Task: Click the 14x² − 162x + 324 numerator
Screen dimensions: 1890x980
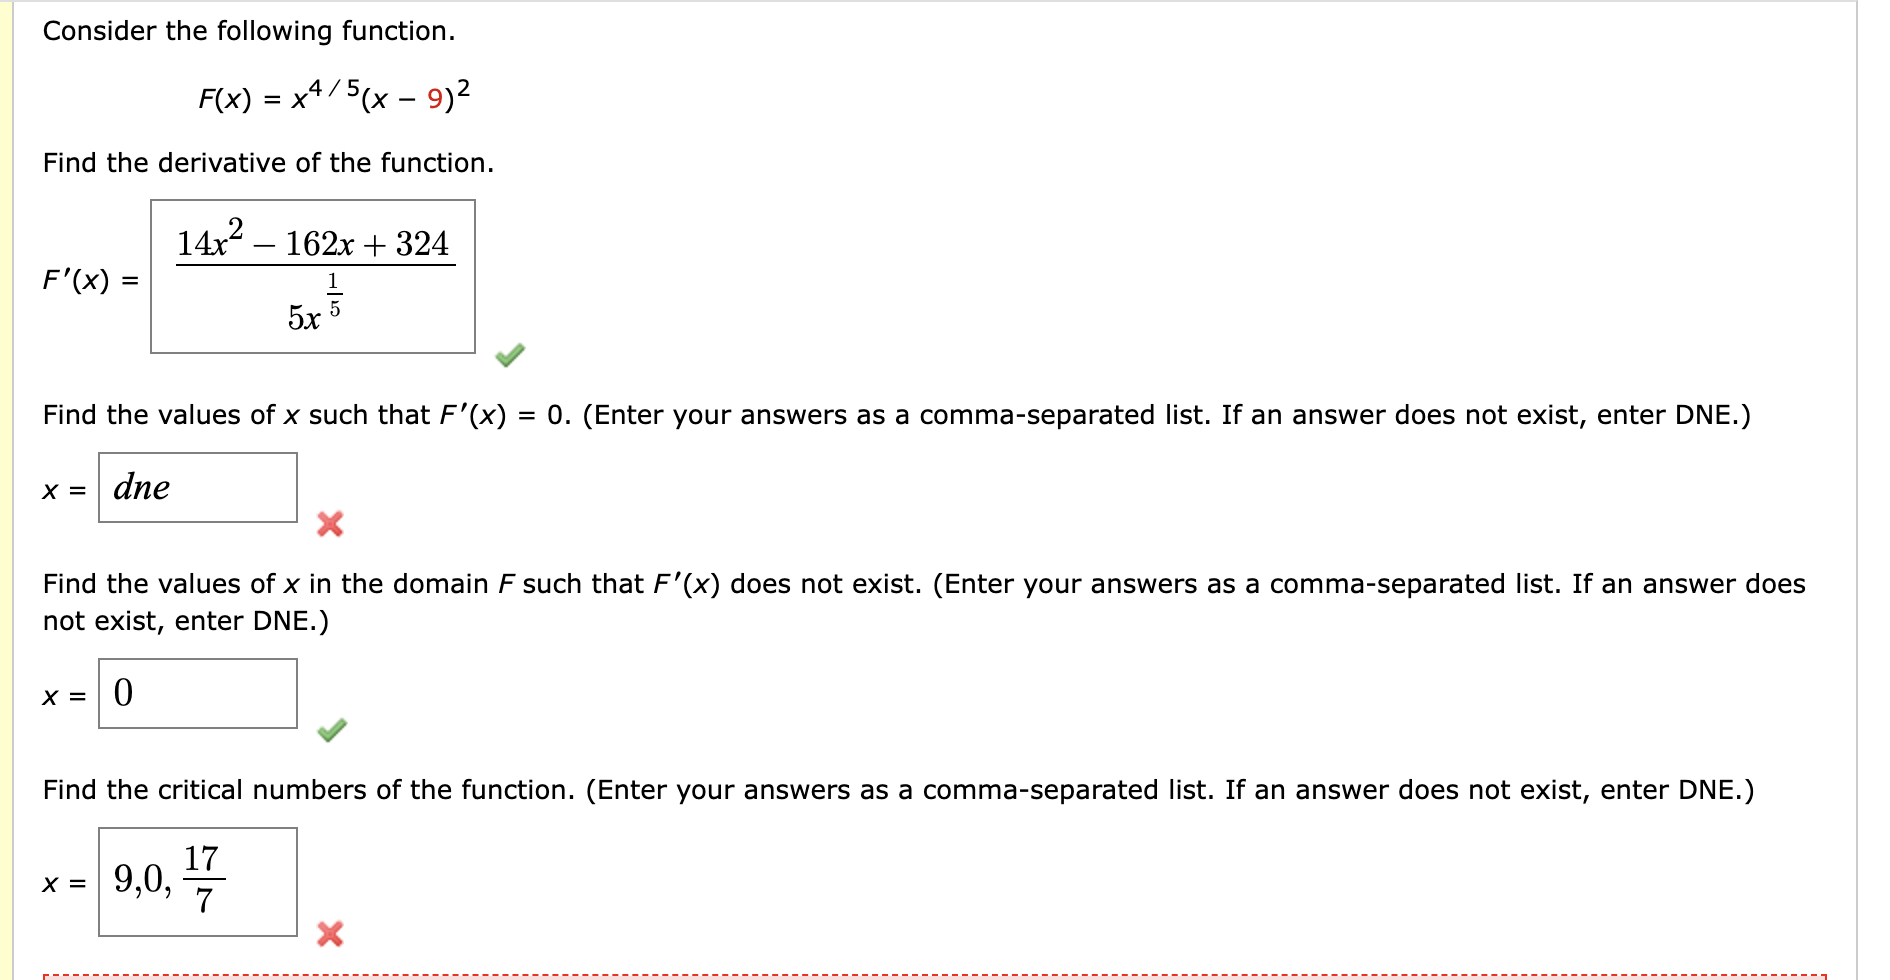Action: (x=311, y=241)
